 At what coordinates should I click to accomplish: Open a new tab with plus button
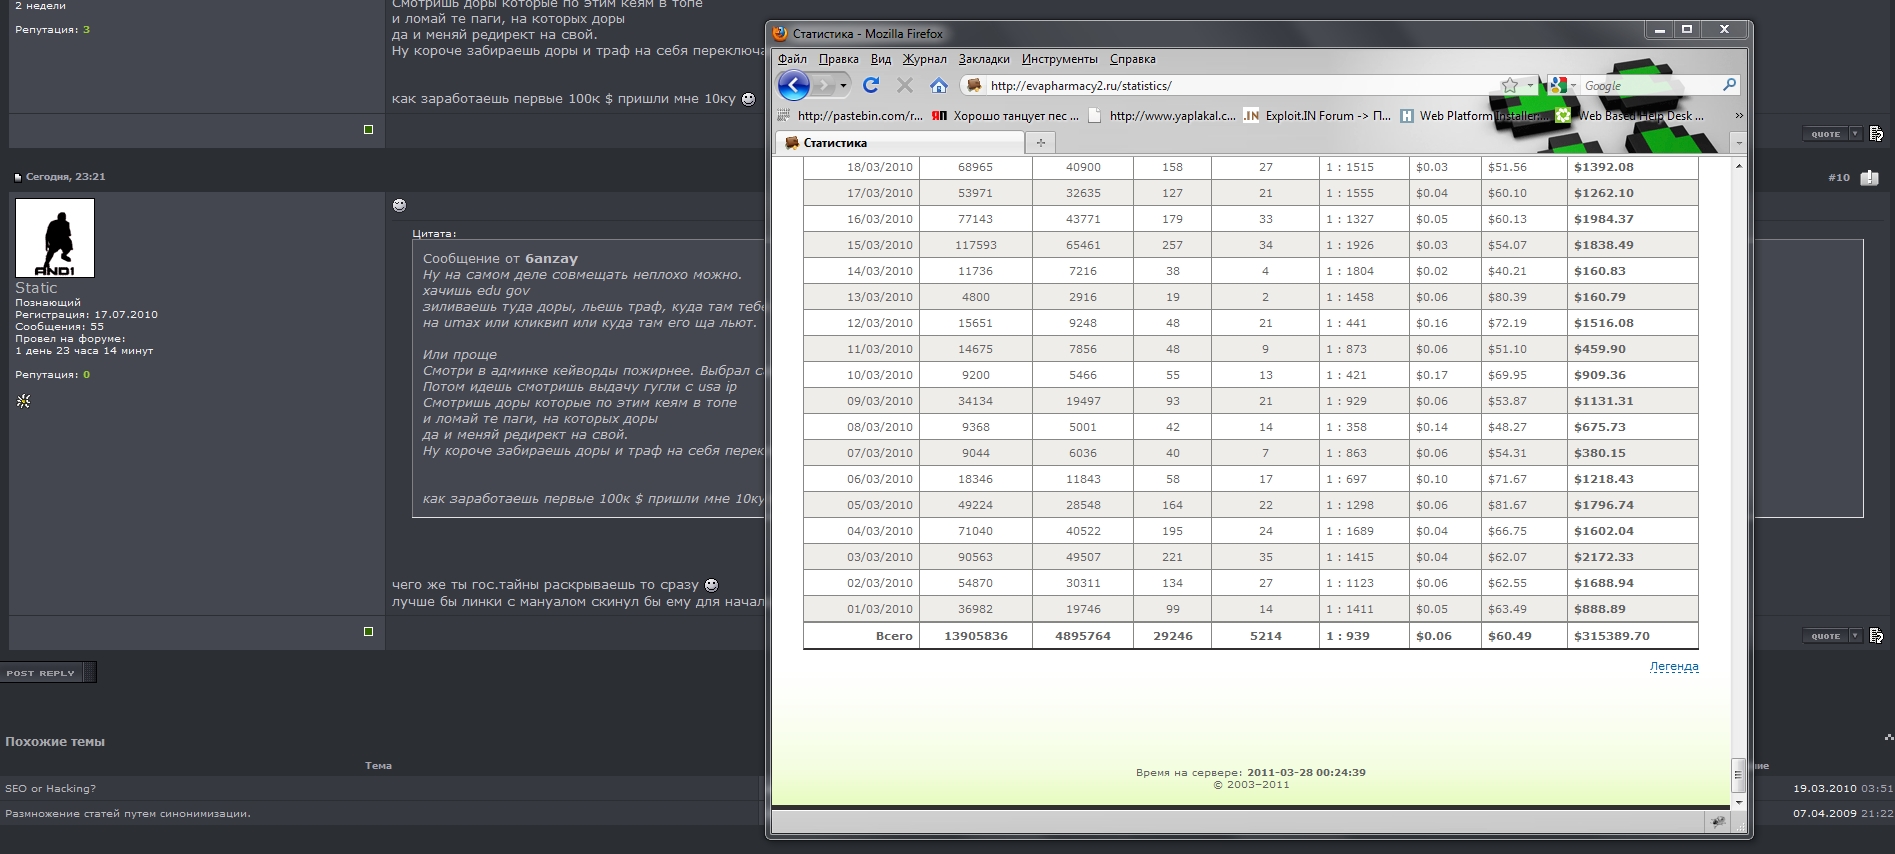pyautogui.click(x=1040, y=143)
